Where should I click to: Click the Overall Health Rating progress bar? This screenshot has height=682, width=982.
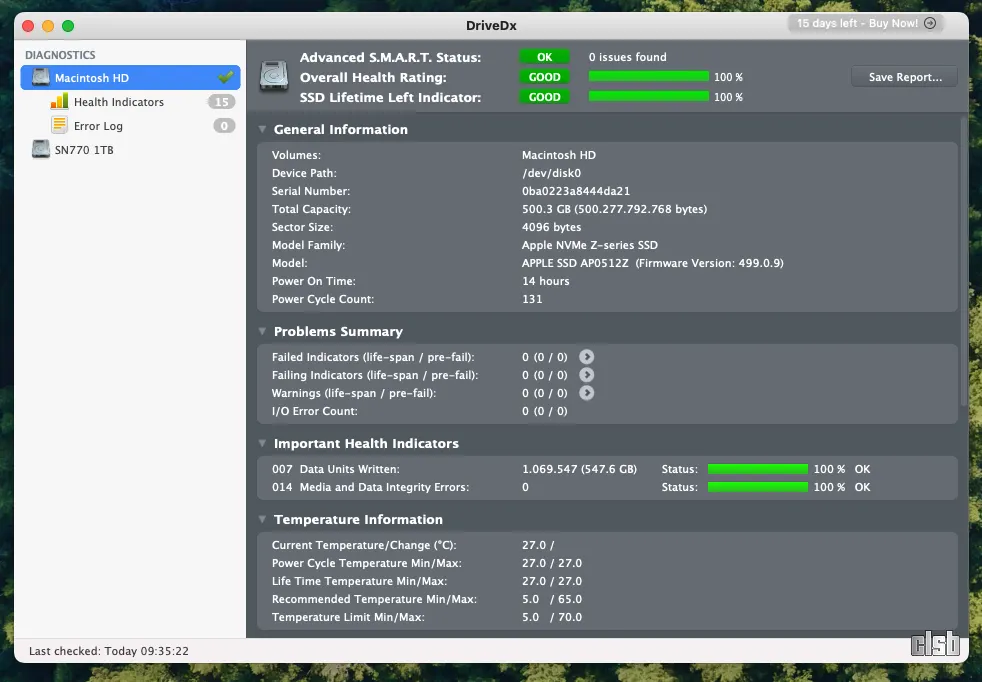pyautogui.click(x=648, y=77)
